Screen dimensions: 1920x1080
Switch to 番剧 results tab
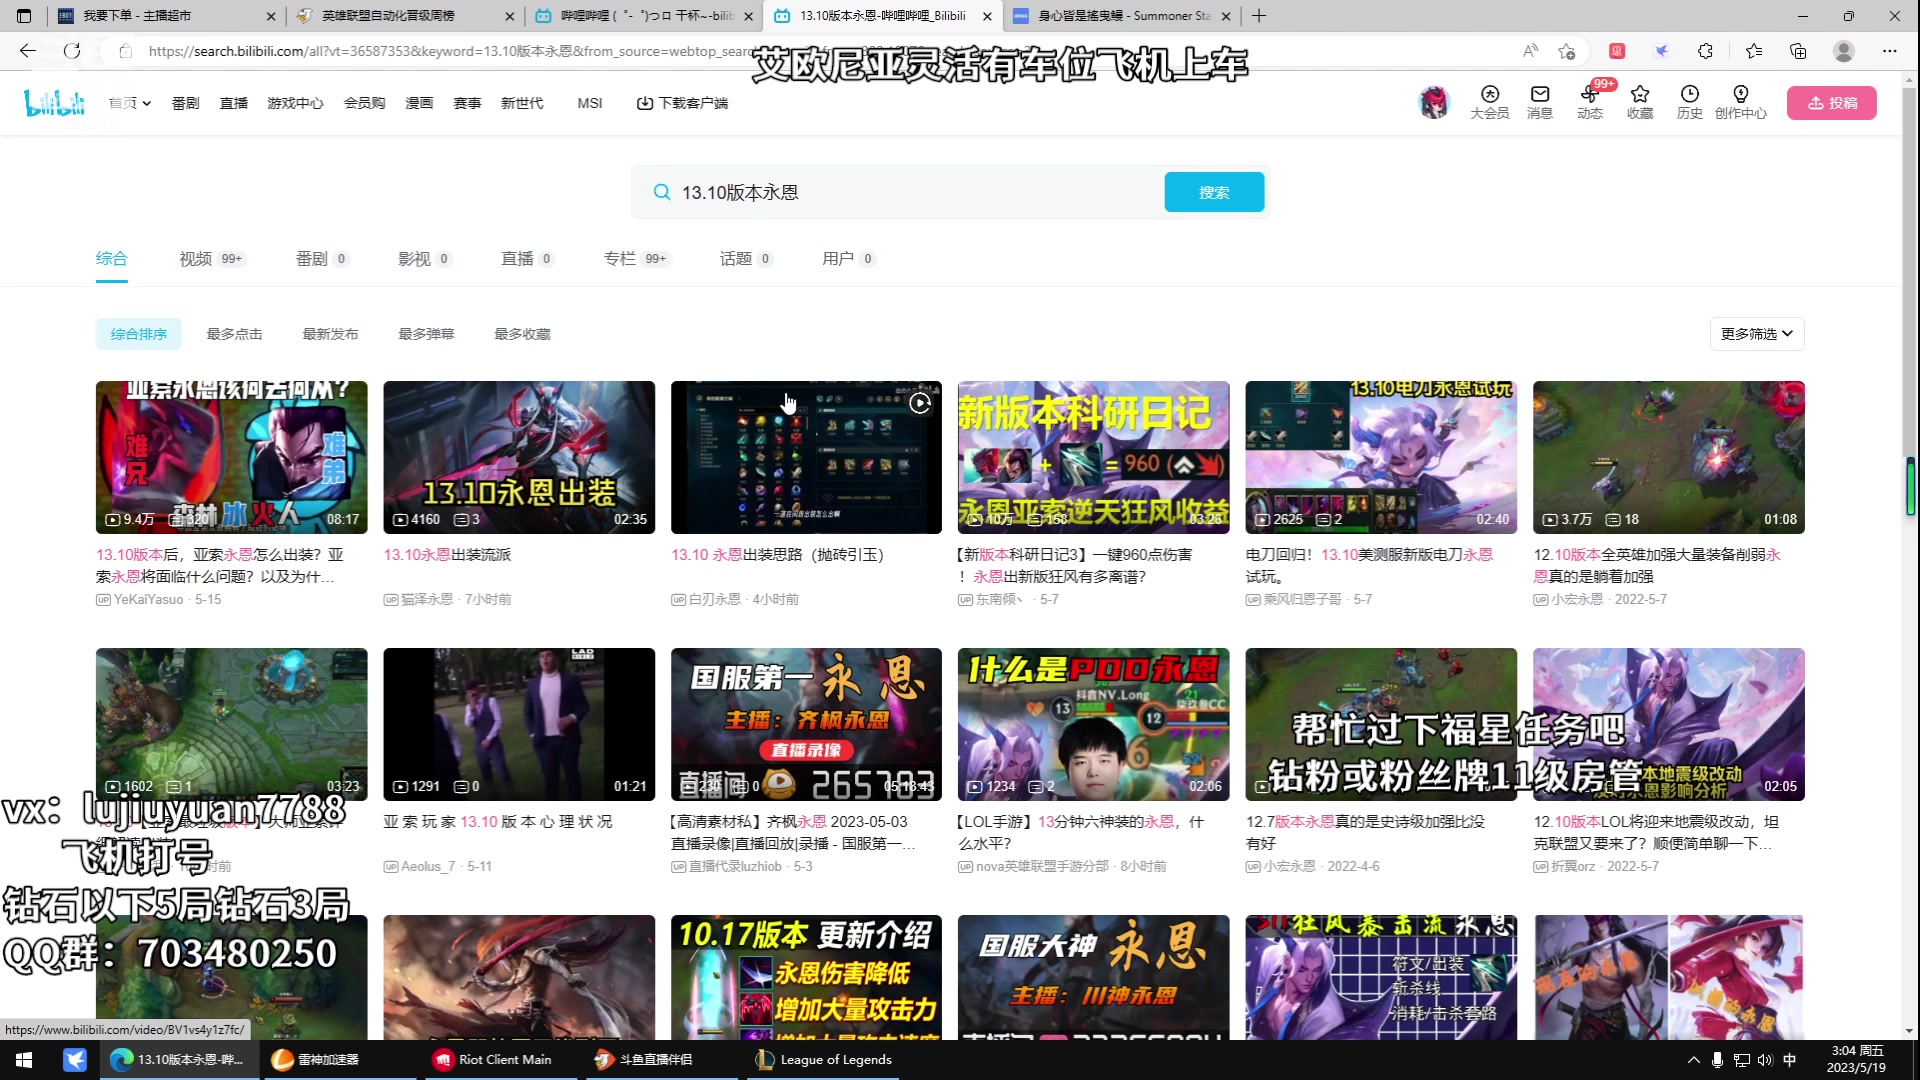pos(322,259)
